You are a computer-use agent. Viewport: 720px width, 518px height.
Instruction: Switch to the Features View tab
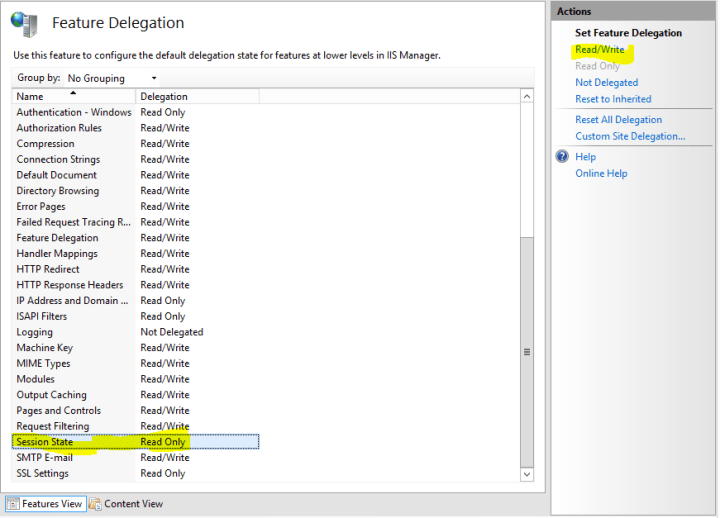pyautogui.click(x=46, y=504)
